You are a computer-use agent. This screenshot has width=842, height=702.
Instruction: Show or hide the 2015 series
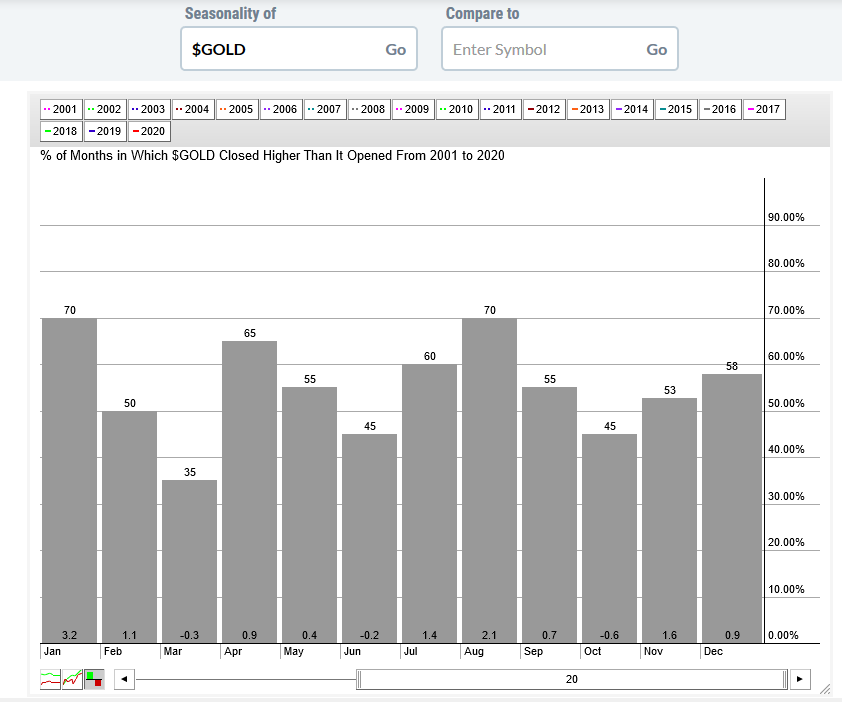click(x=677, y=110)
